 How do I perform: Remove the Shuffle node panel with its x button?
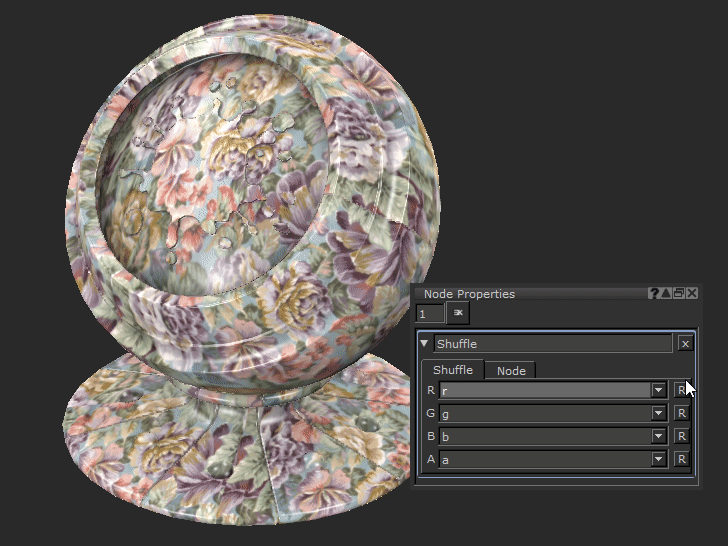point(685,344)
